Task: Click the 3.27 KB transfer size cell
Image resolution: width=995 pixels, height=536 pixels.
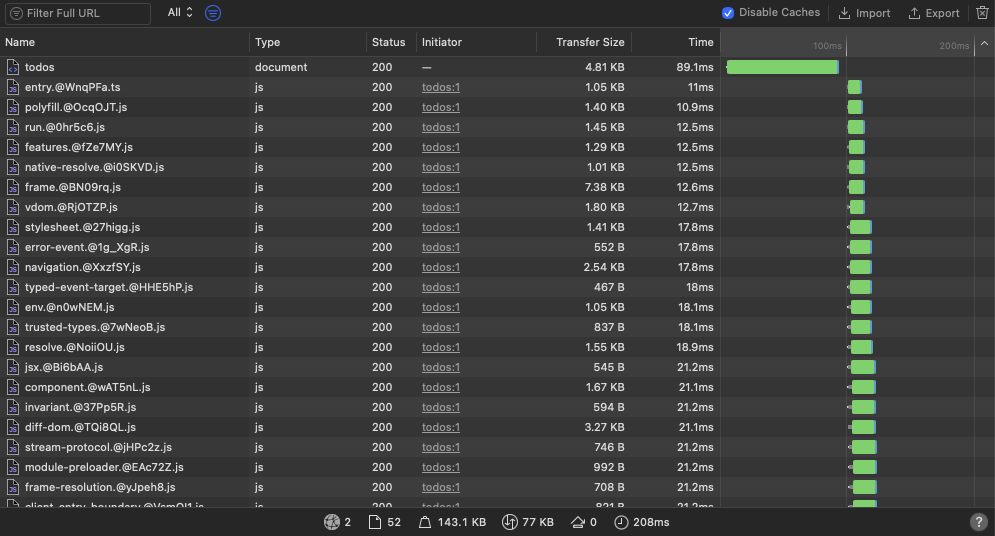Action: (604, 428)
